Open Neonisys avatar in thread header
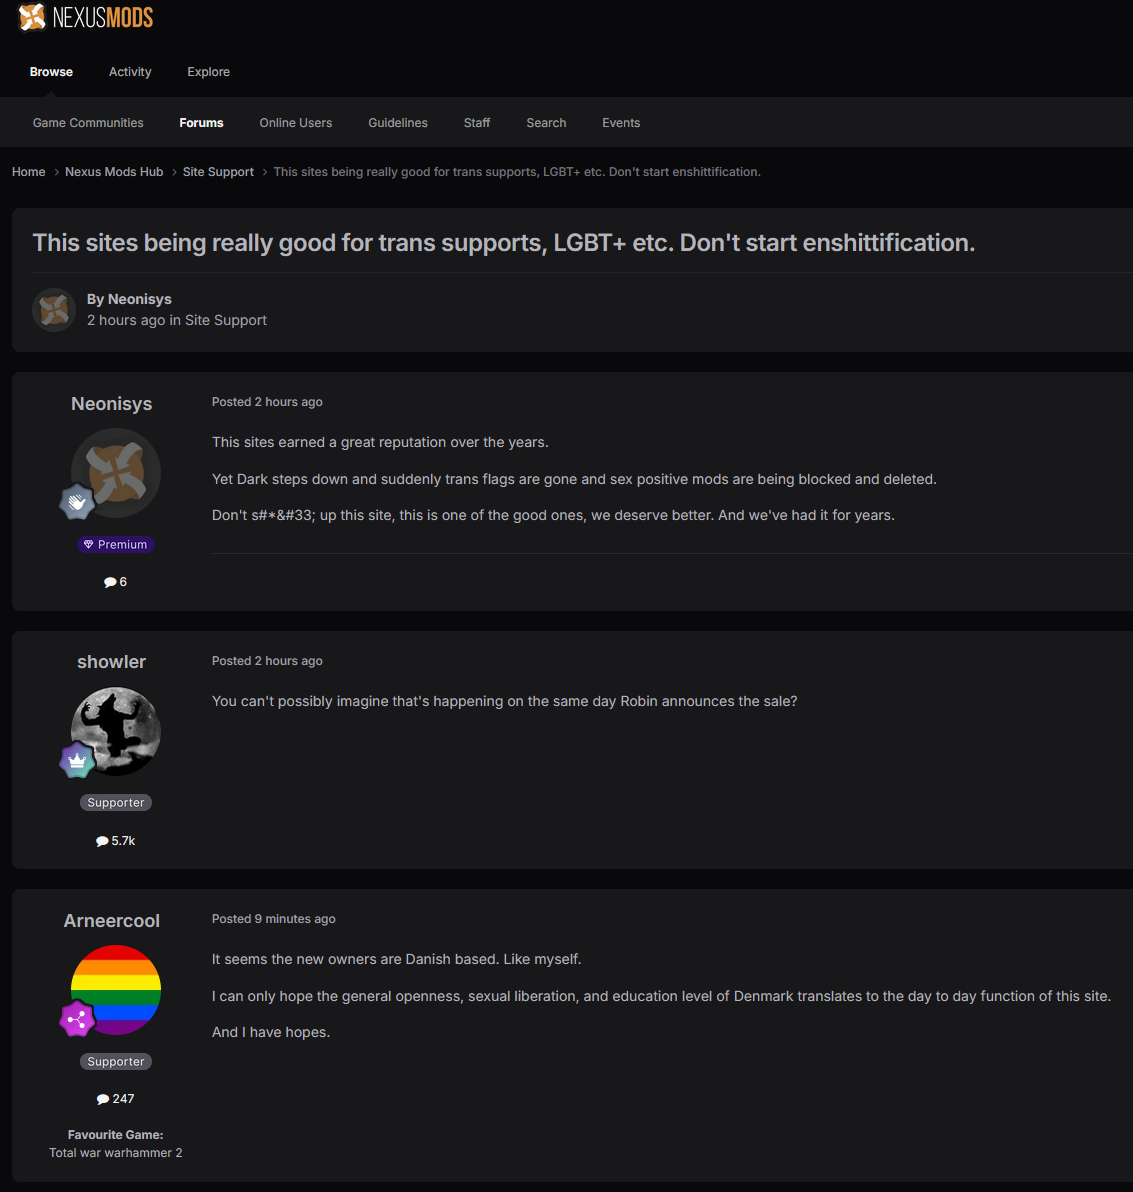This screenshot has width=1133, height=1192. (54, 309)
